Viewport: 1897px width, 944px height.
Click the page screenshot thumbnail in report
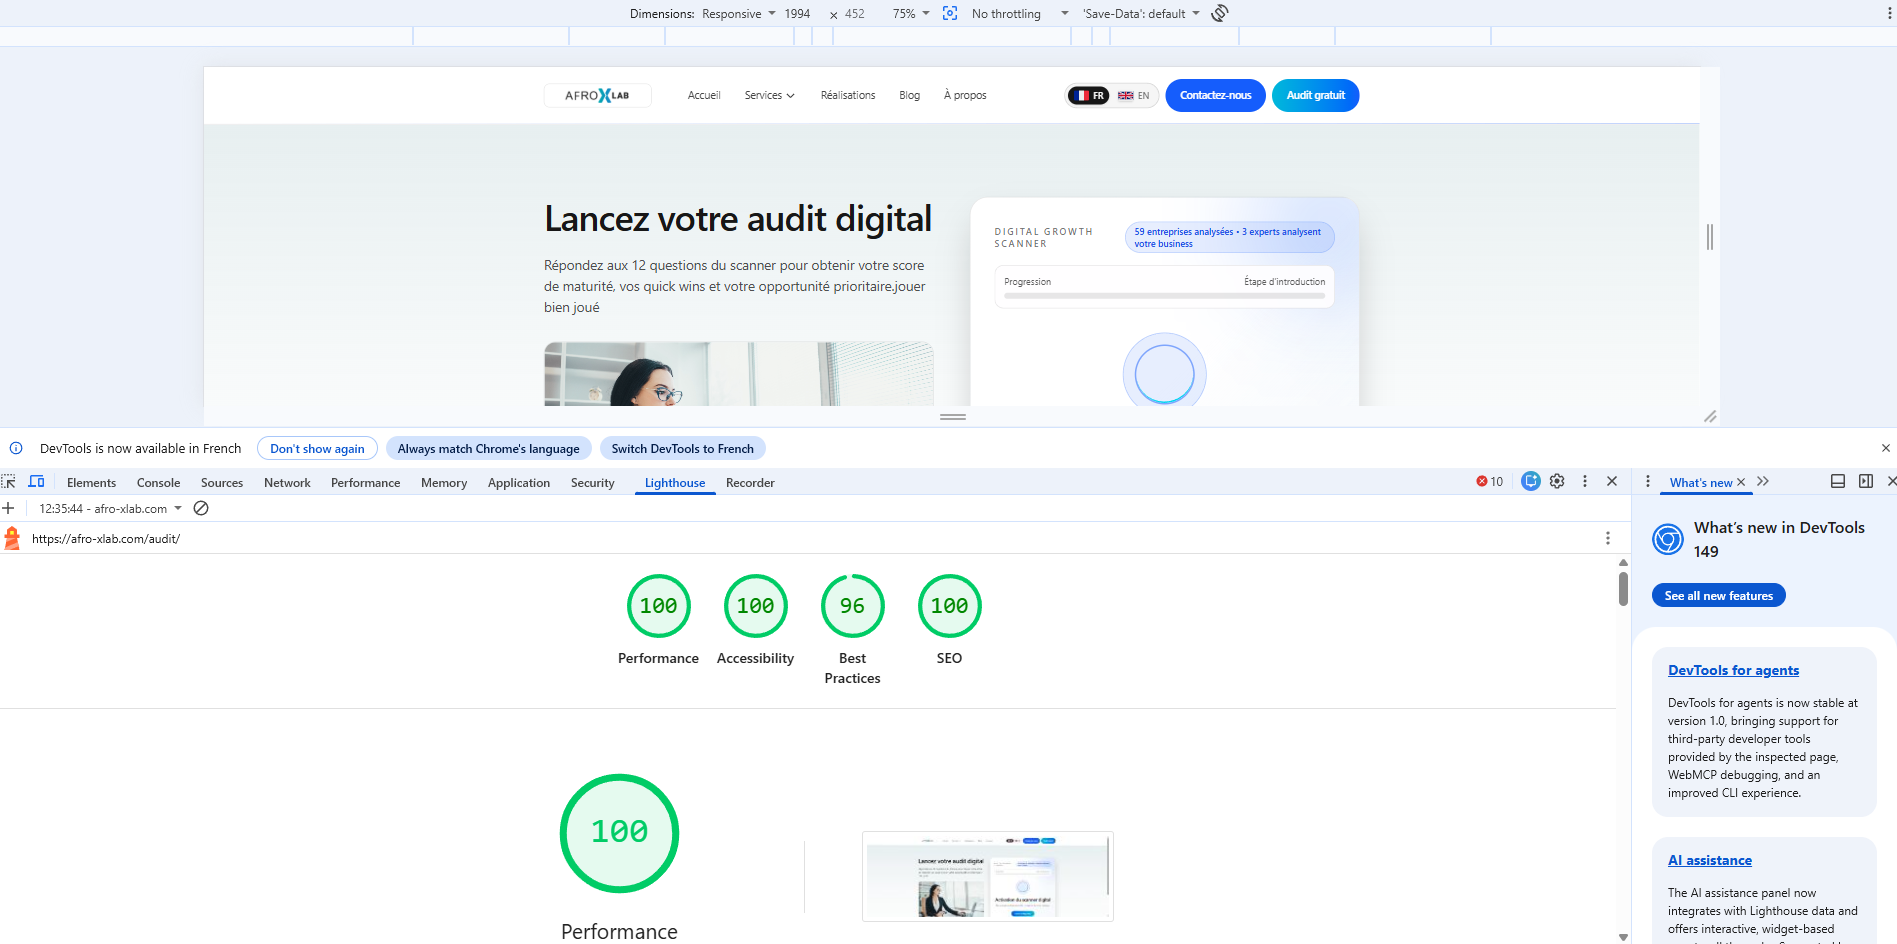(x=988, y=876)
